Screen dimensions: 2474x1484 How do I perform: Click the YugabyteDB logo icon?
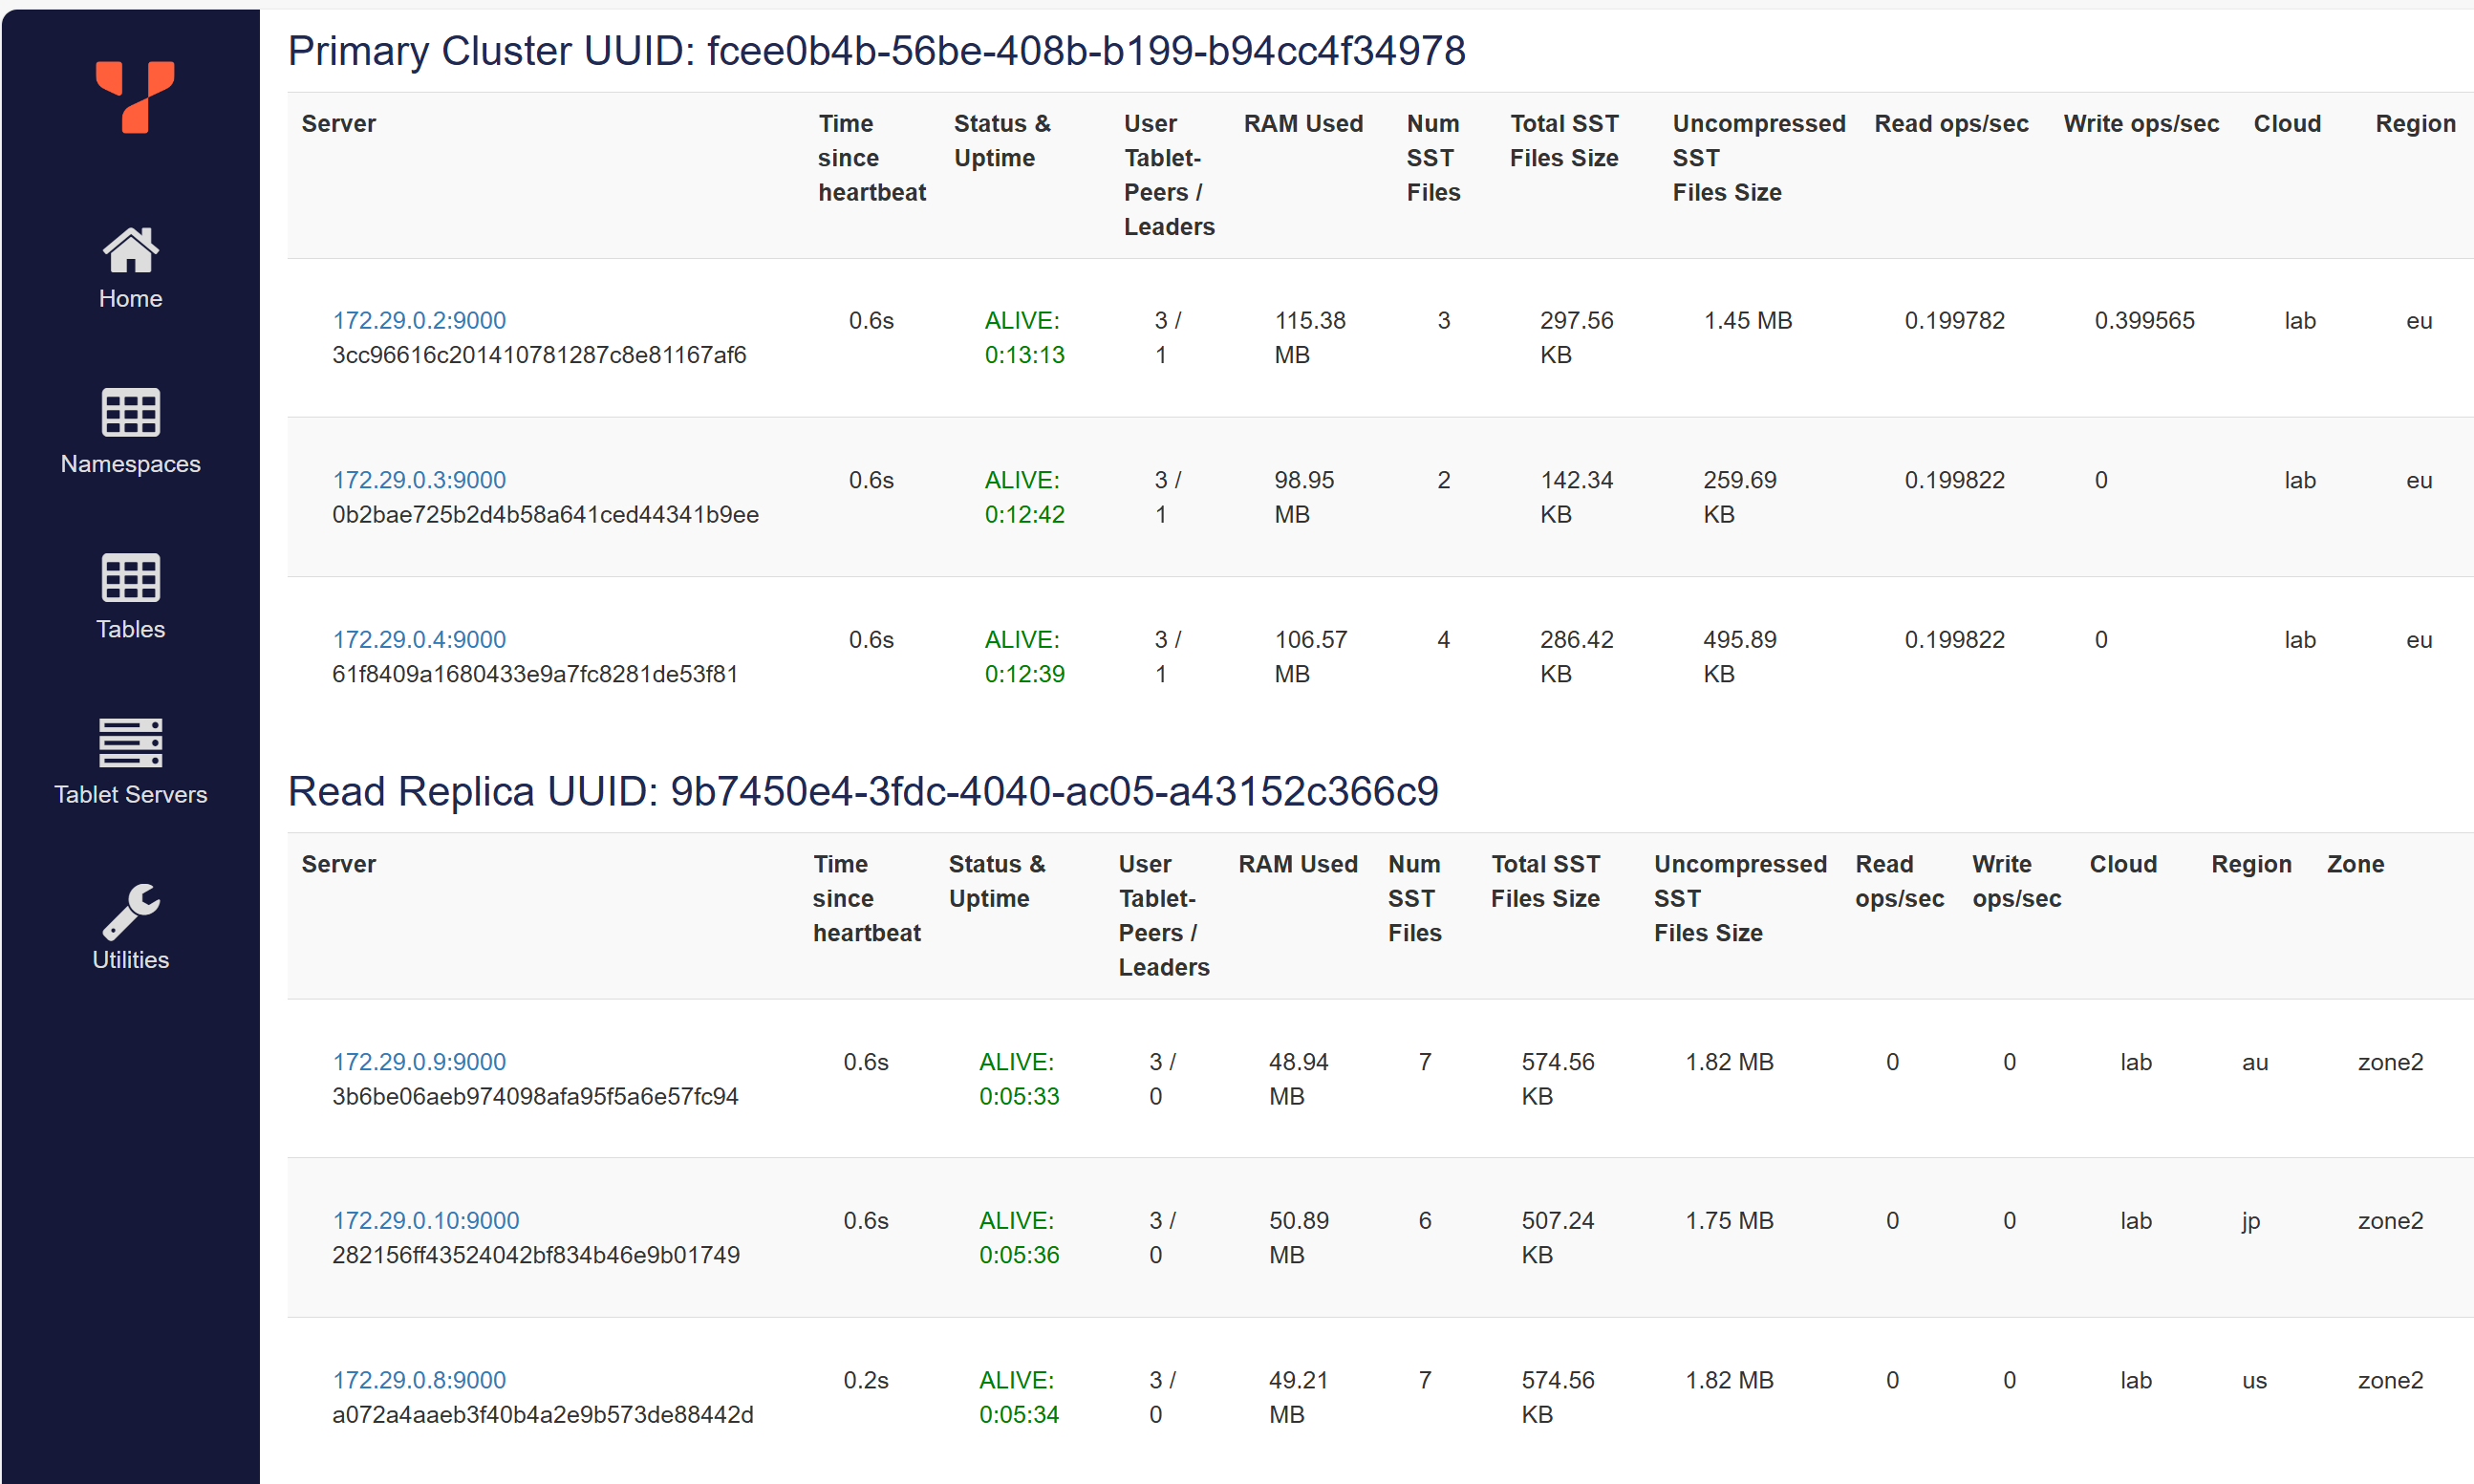(x=134, y=97)
